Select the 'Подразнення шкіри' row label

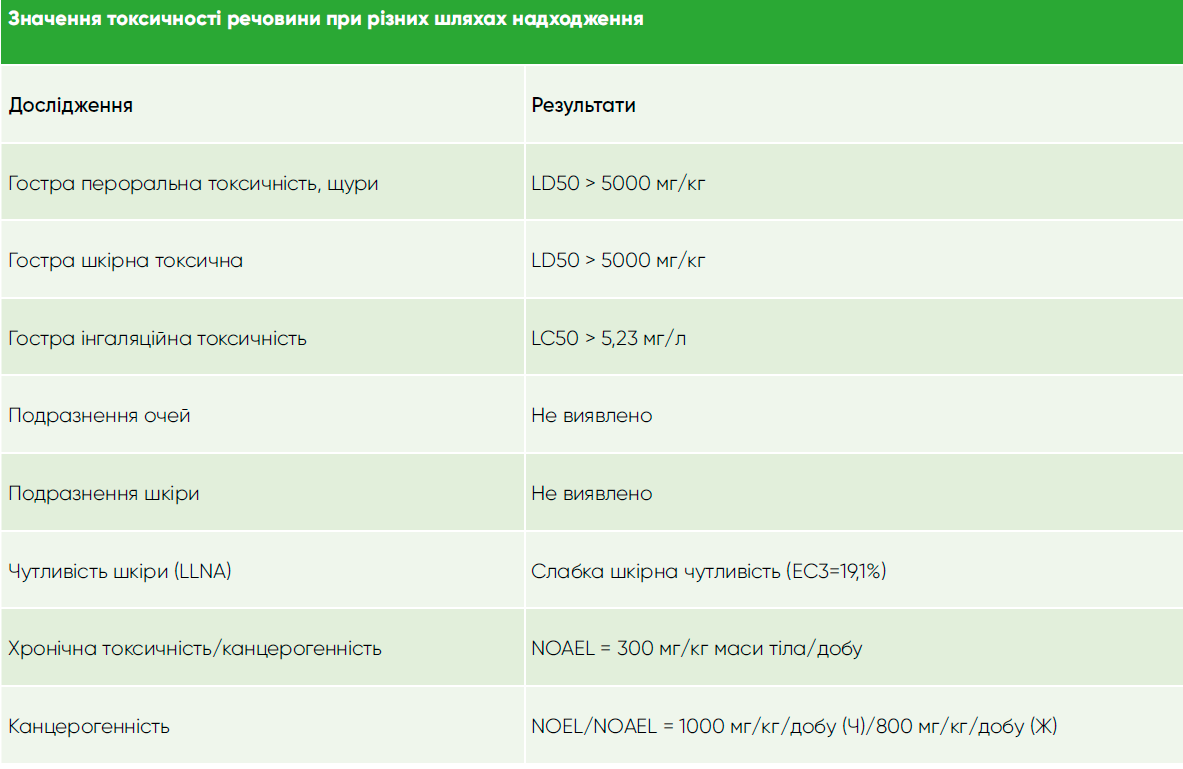tap(103, 494)
